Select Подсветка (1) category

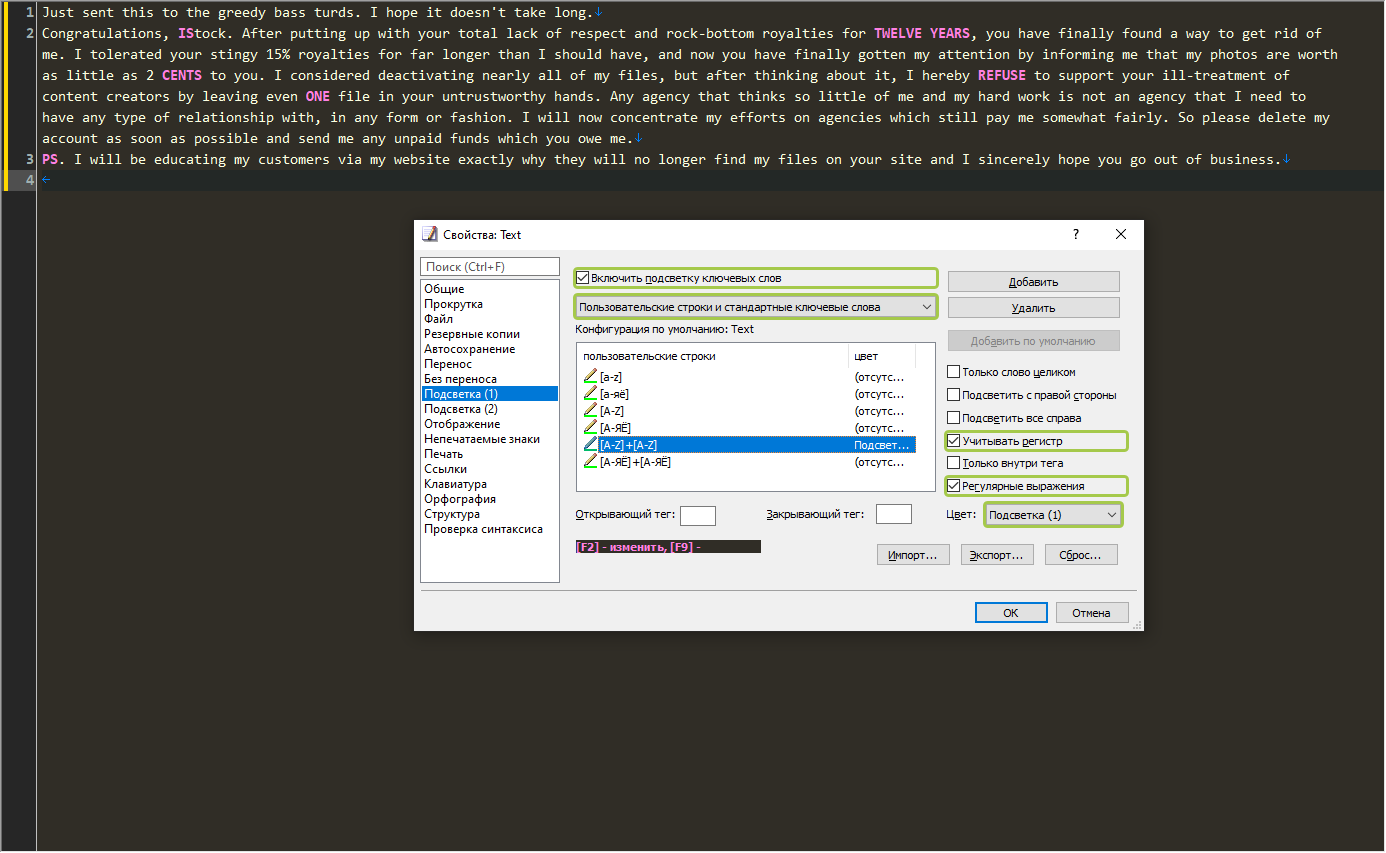(x=489, y=394)
